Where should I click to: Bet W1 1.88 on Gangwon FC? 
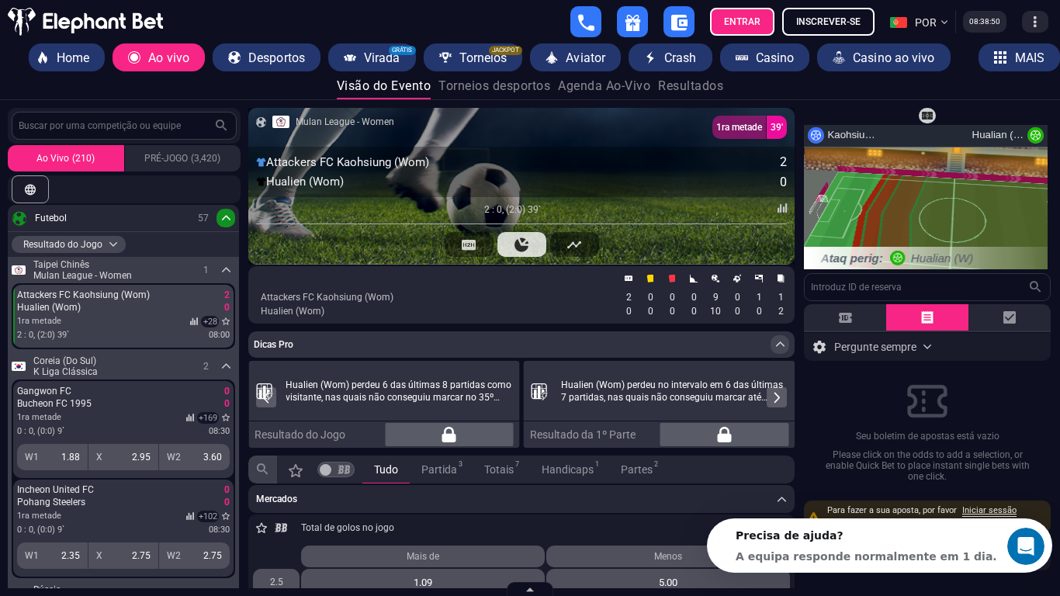tap(53, 457)
